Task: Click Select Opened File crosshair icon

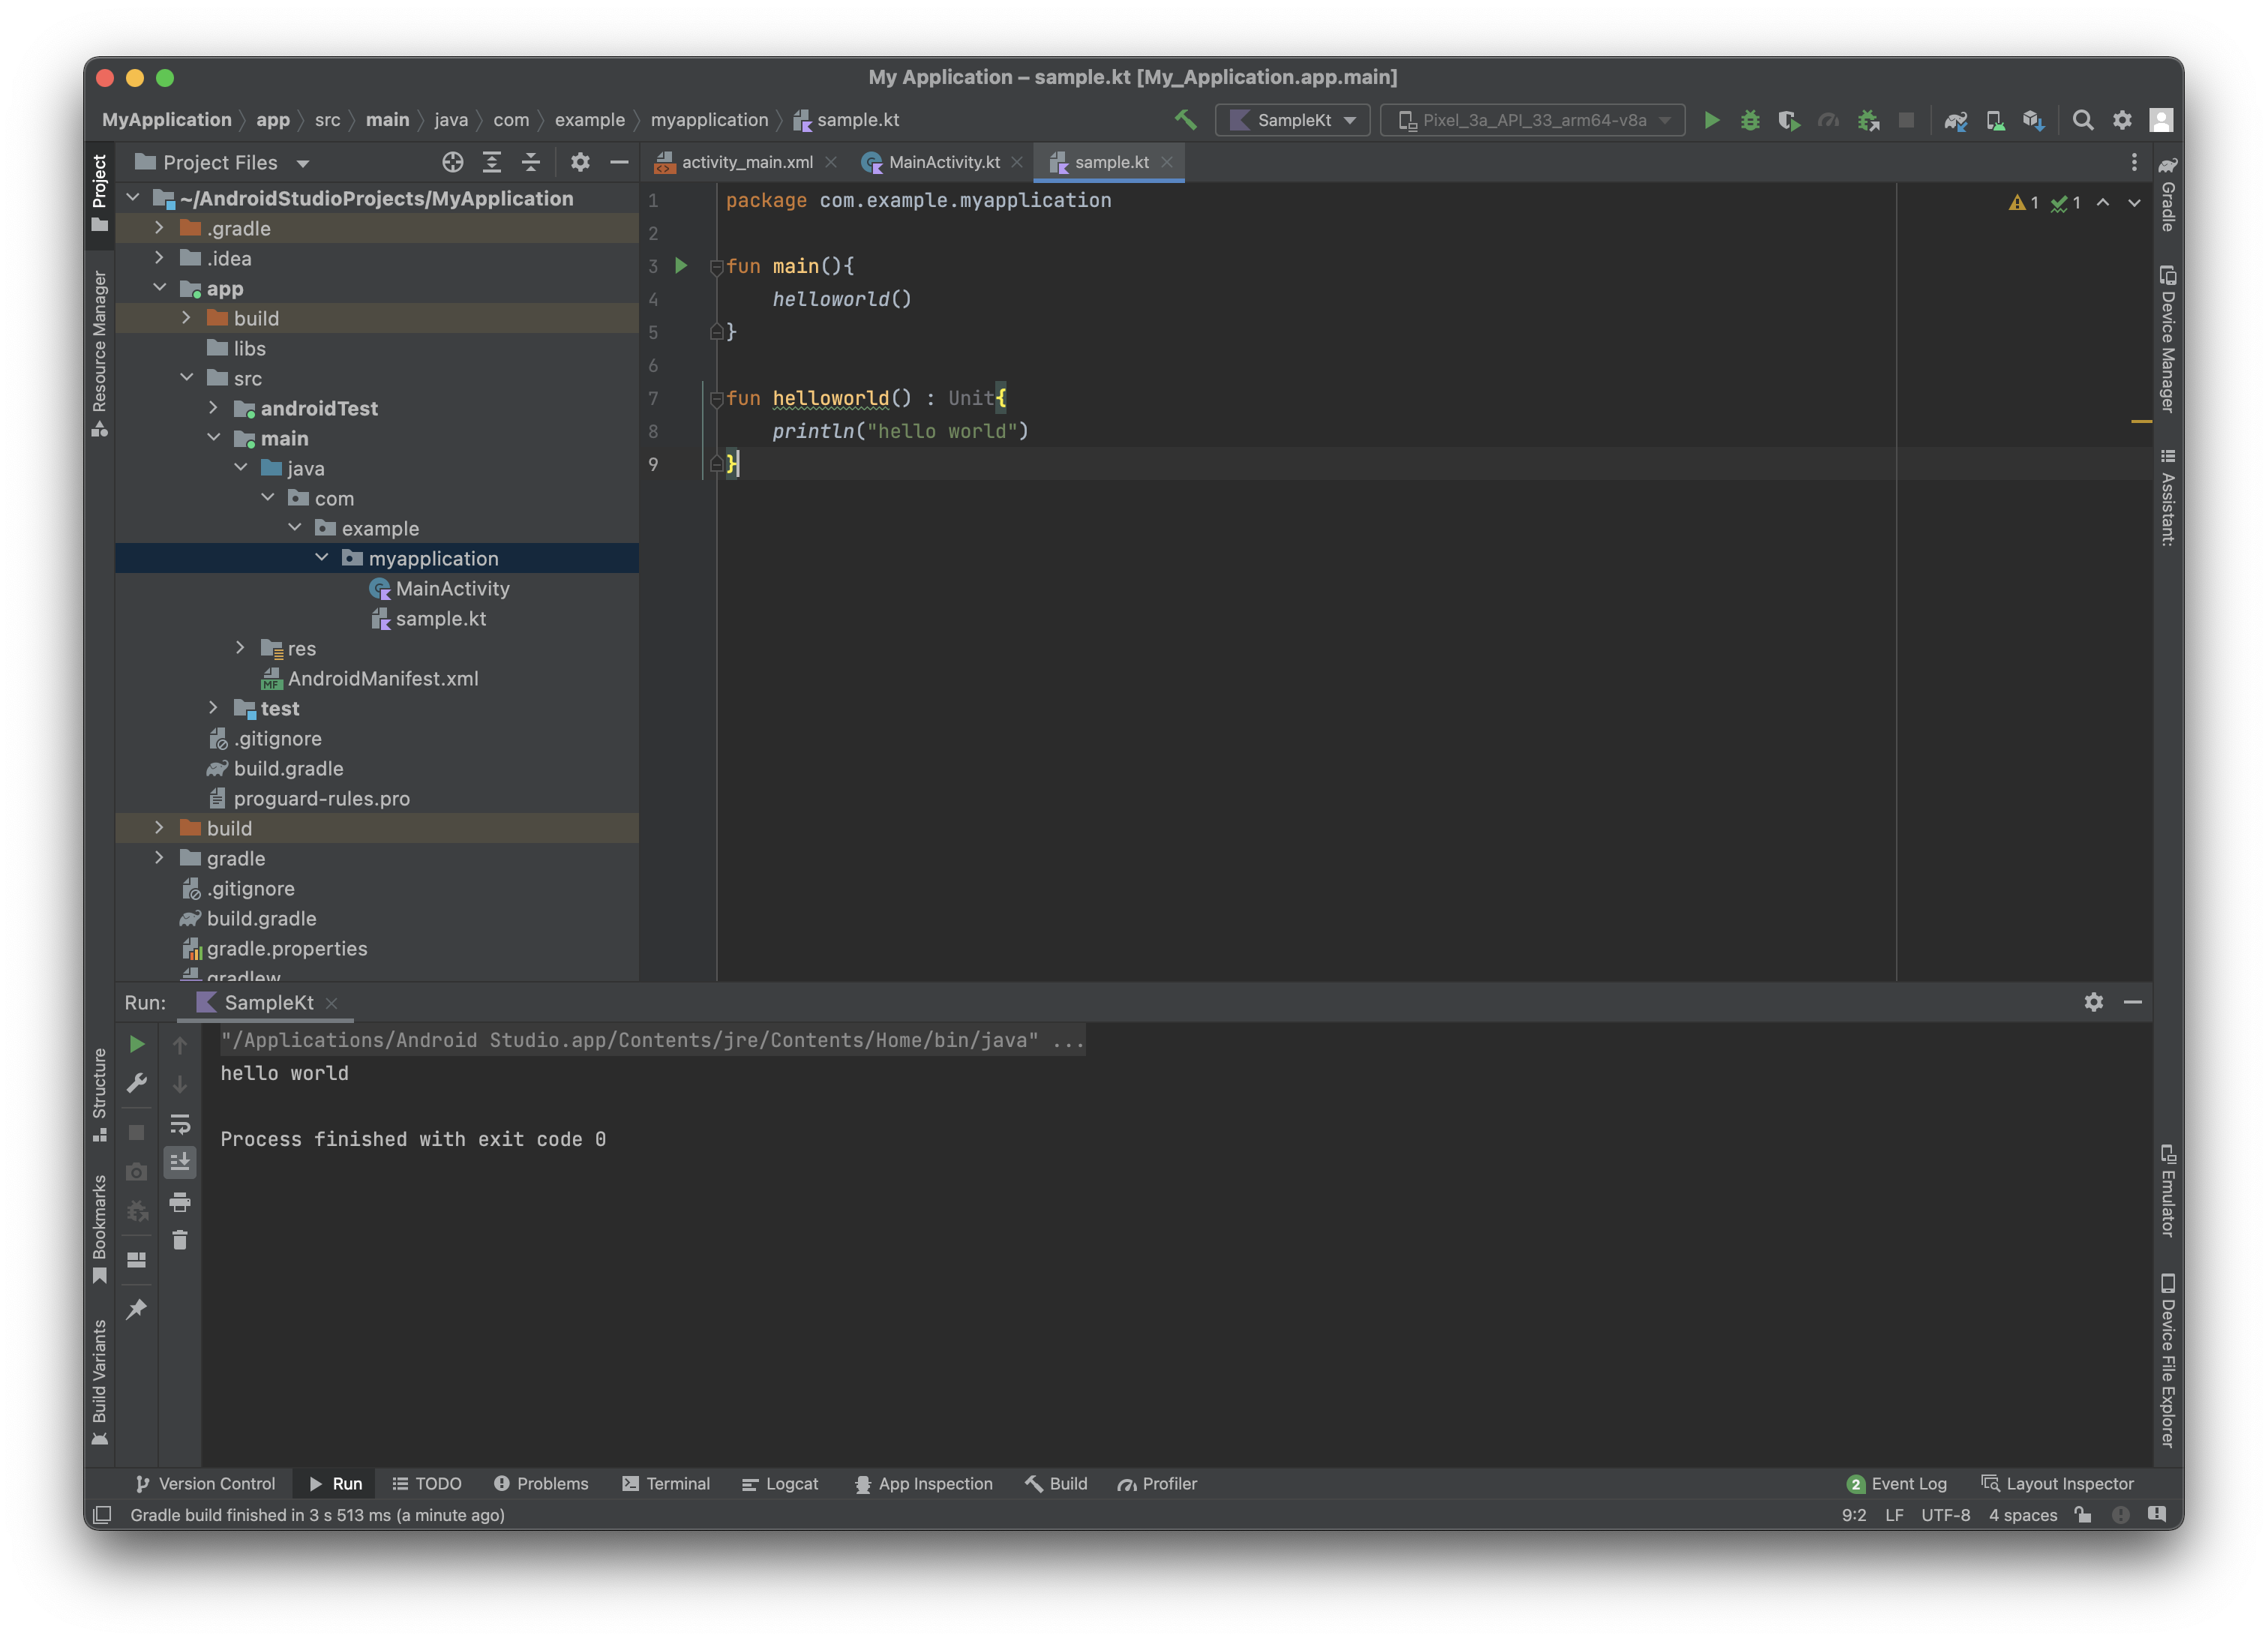Action: (x=452, y=162)
